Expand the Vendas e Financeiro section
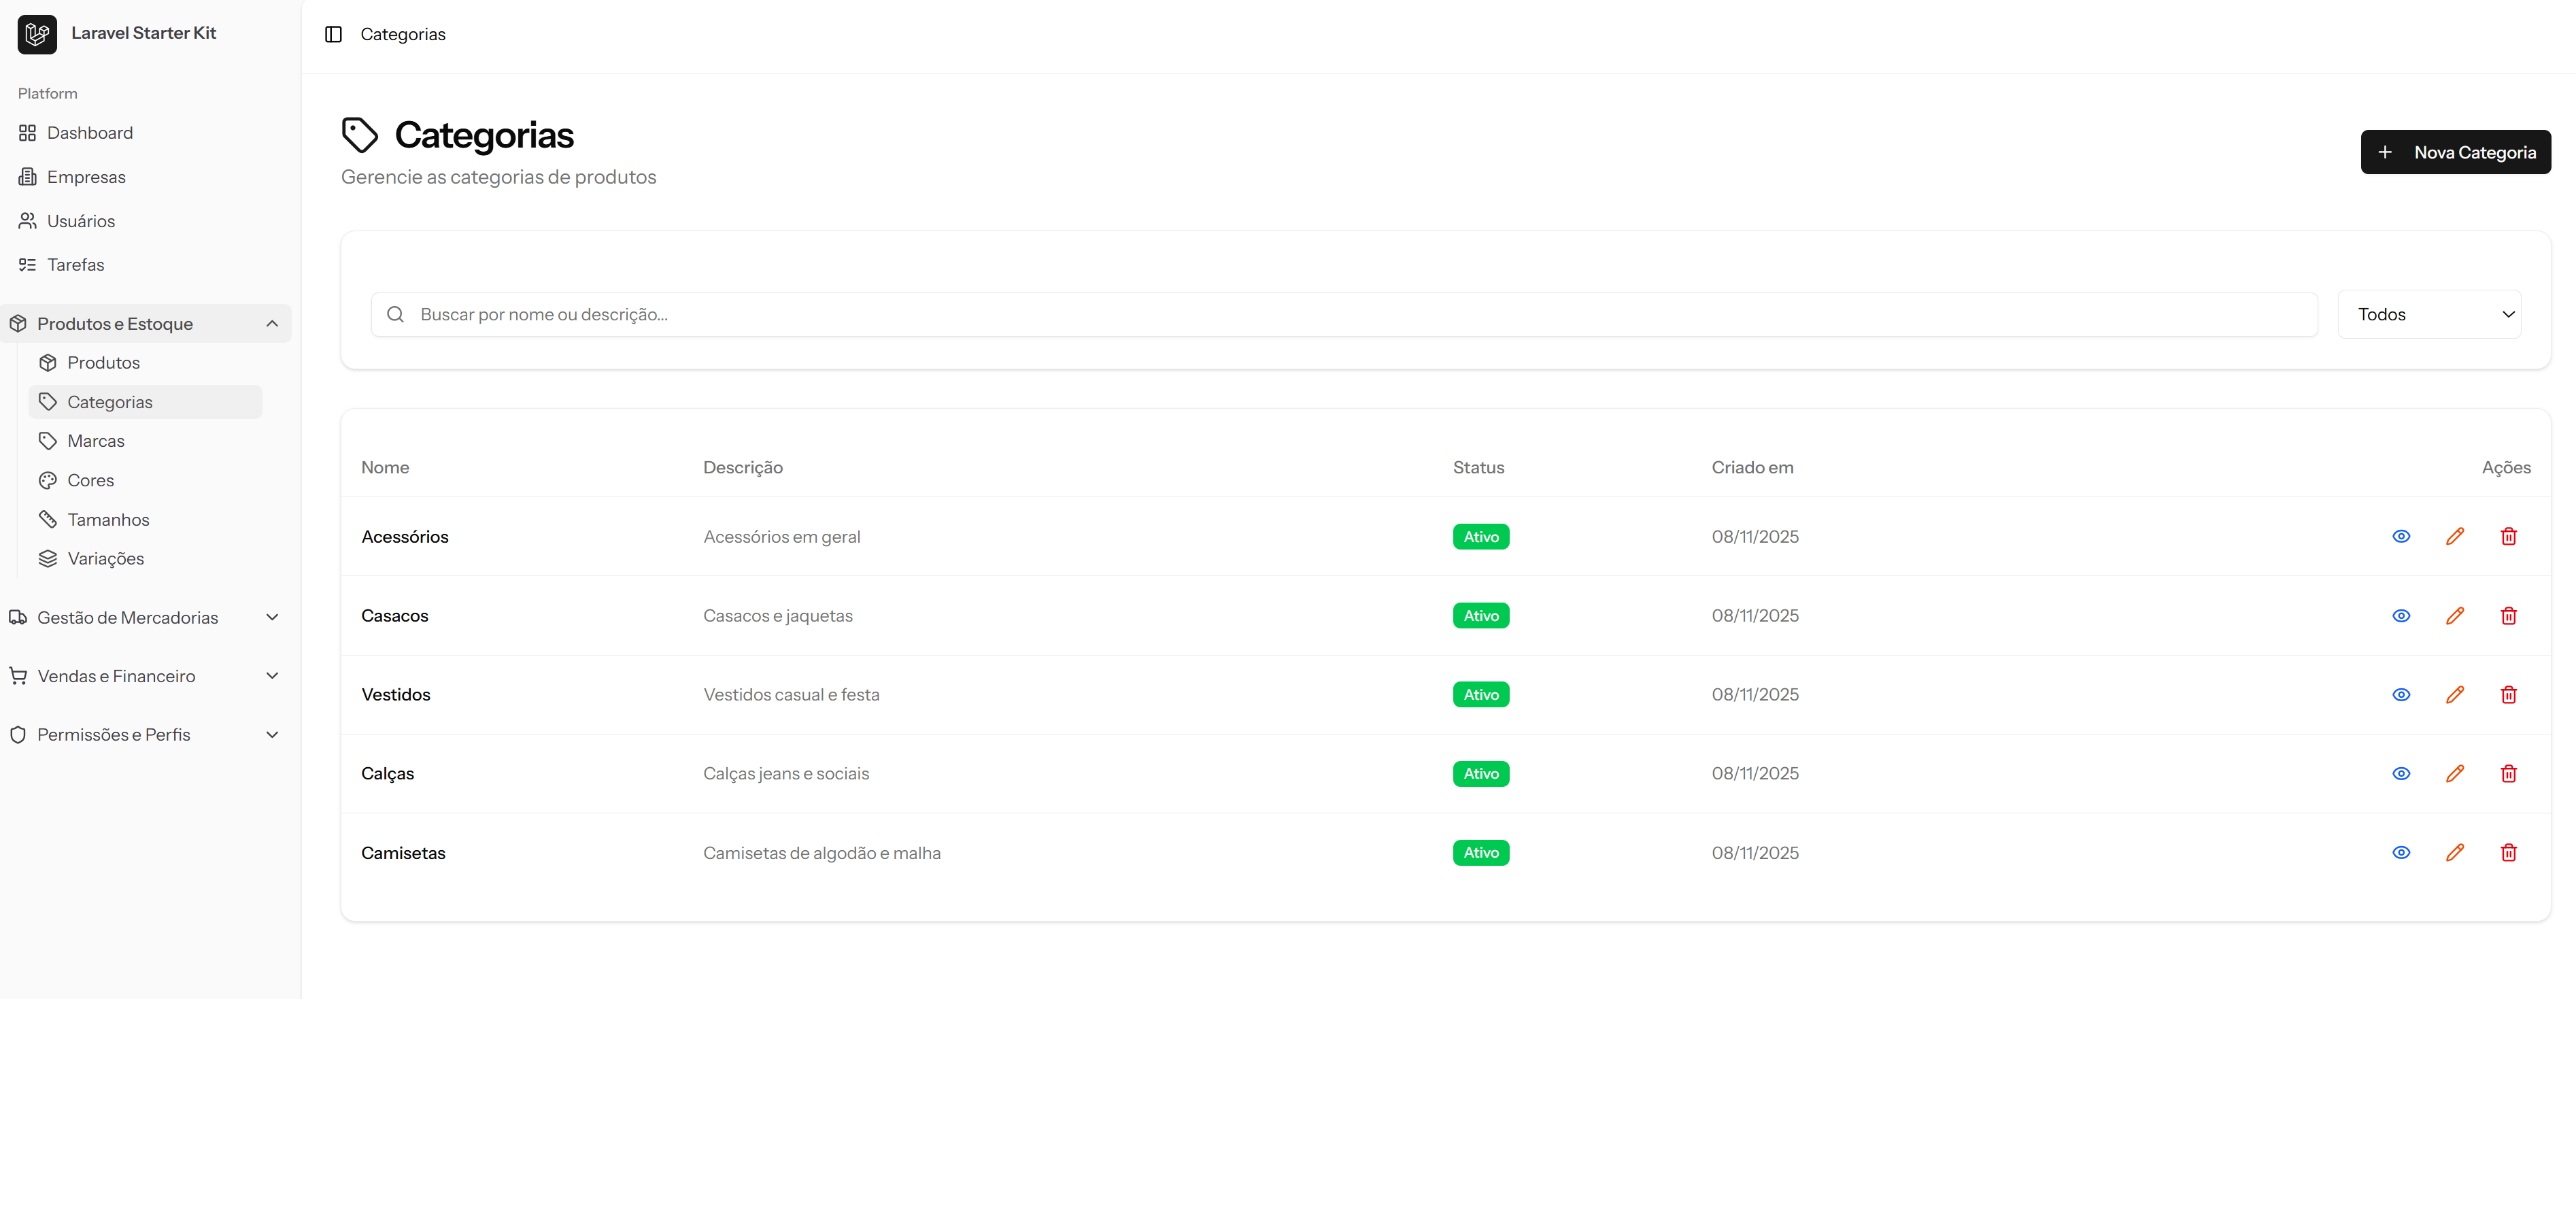This screenshot has width=2576, height=1231. coord(146,676)
